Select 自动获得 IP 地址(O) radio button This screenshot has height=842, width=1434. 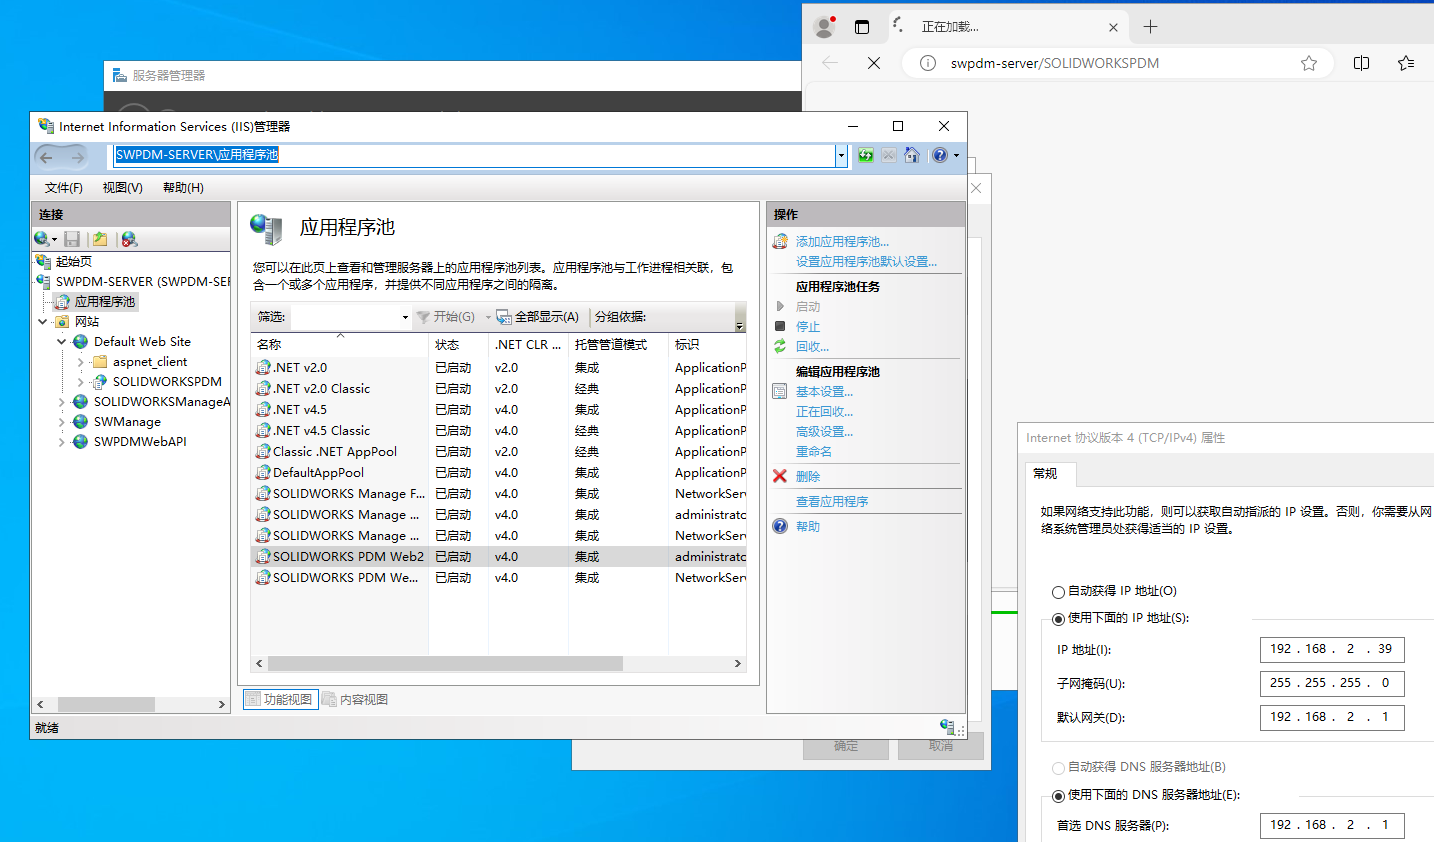point(1058,592)
